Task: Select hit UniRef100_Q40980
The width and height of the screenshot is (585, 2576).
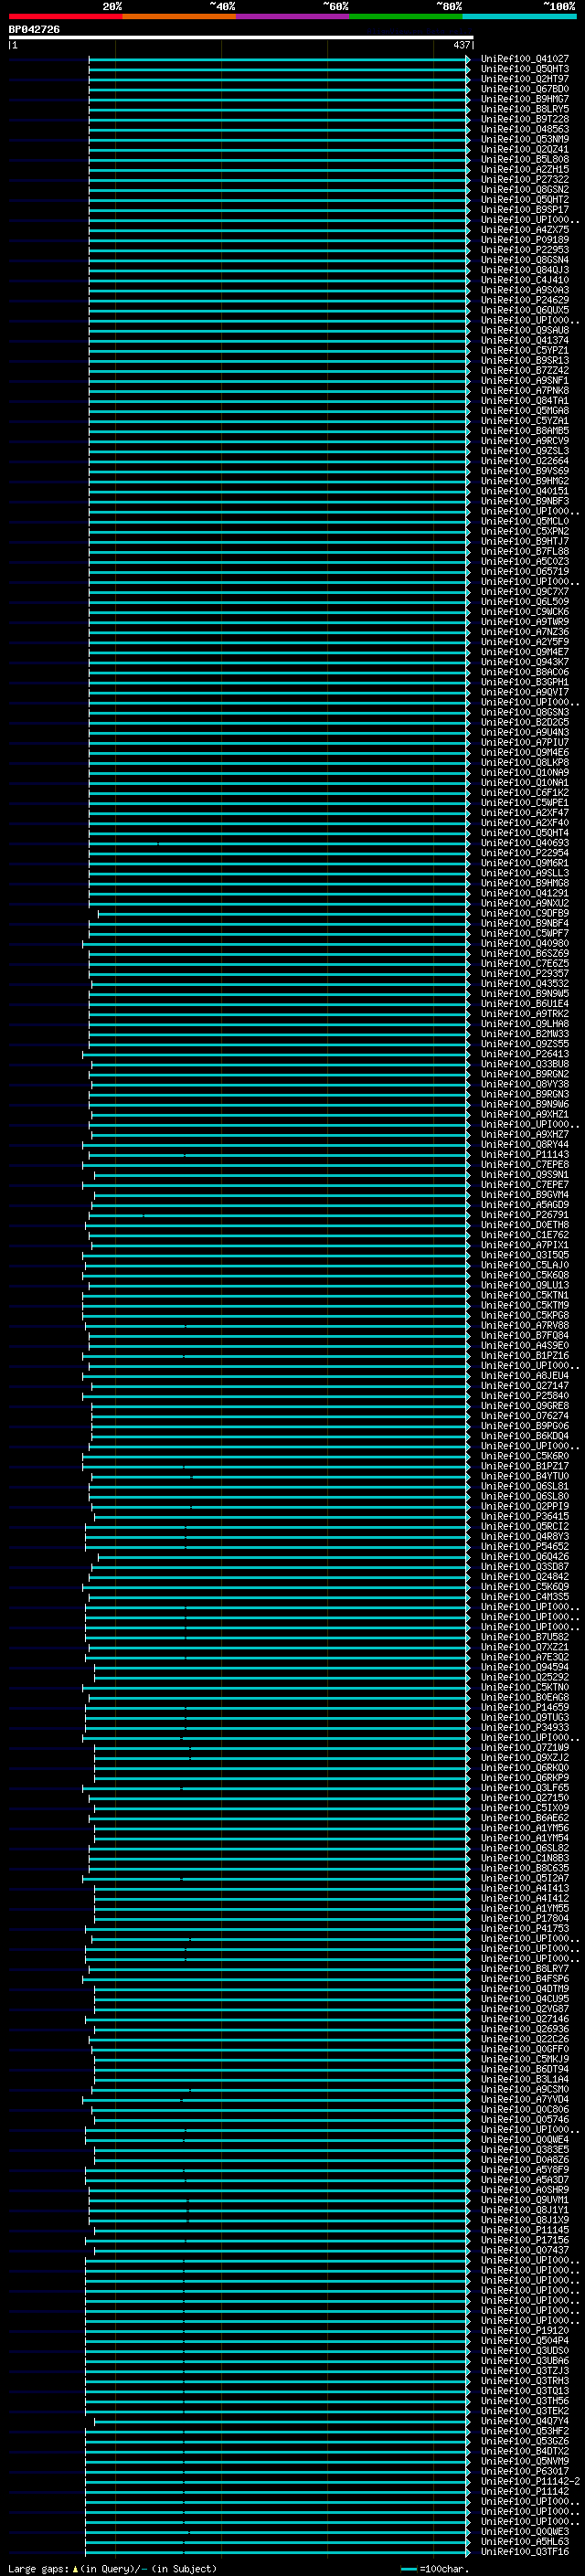Action: pyautogui.click(x=524, y=943)
